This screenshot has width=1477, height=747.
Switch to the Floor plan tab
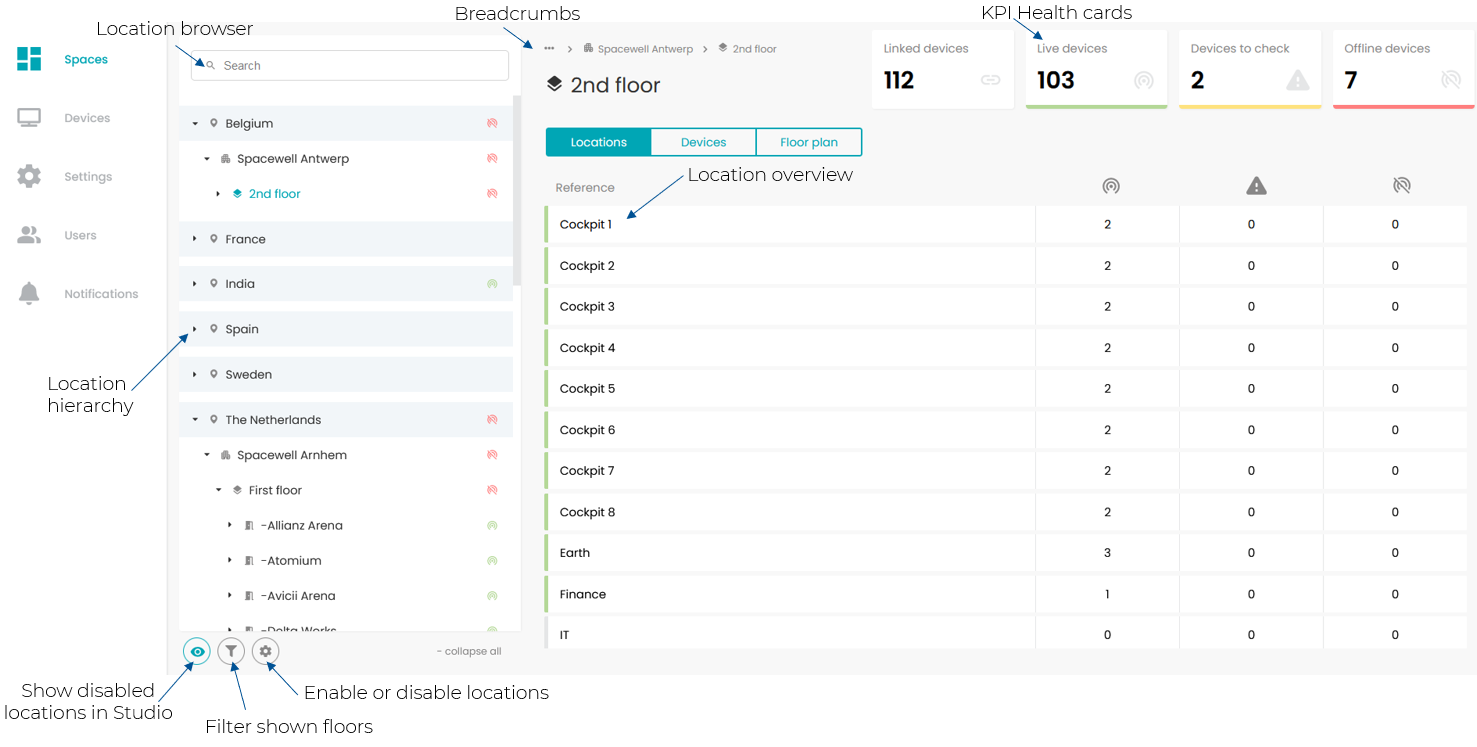click(809, 142)
